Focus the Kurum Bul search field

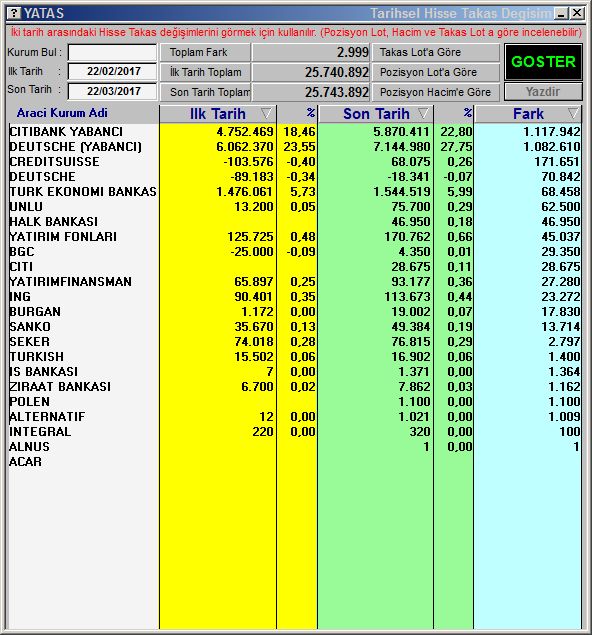tap(112, 52)
